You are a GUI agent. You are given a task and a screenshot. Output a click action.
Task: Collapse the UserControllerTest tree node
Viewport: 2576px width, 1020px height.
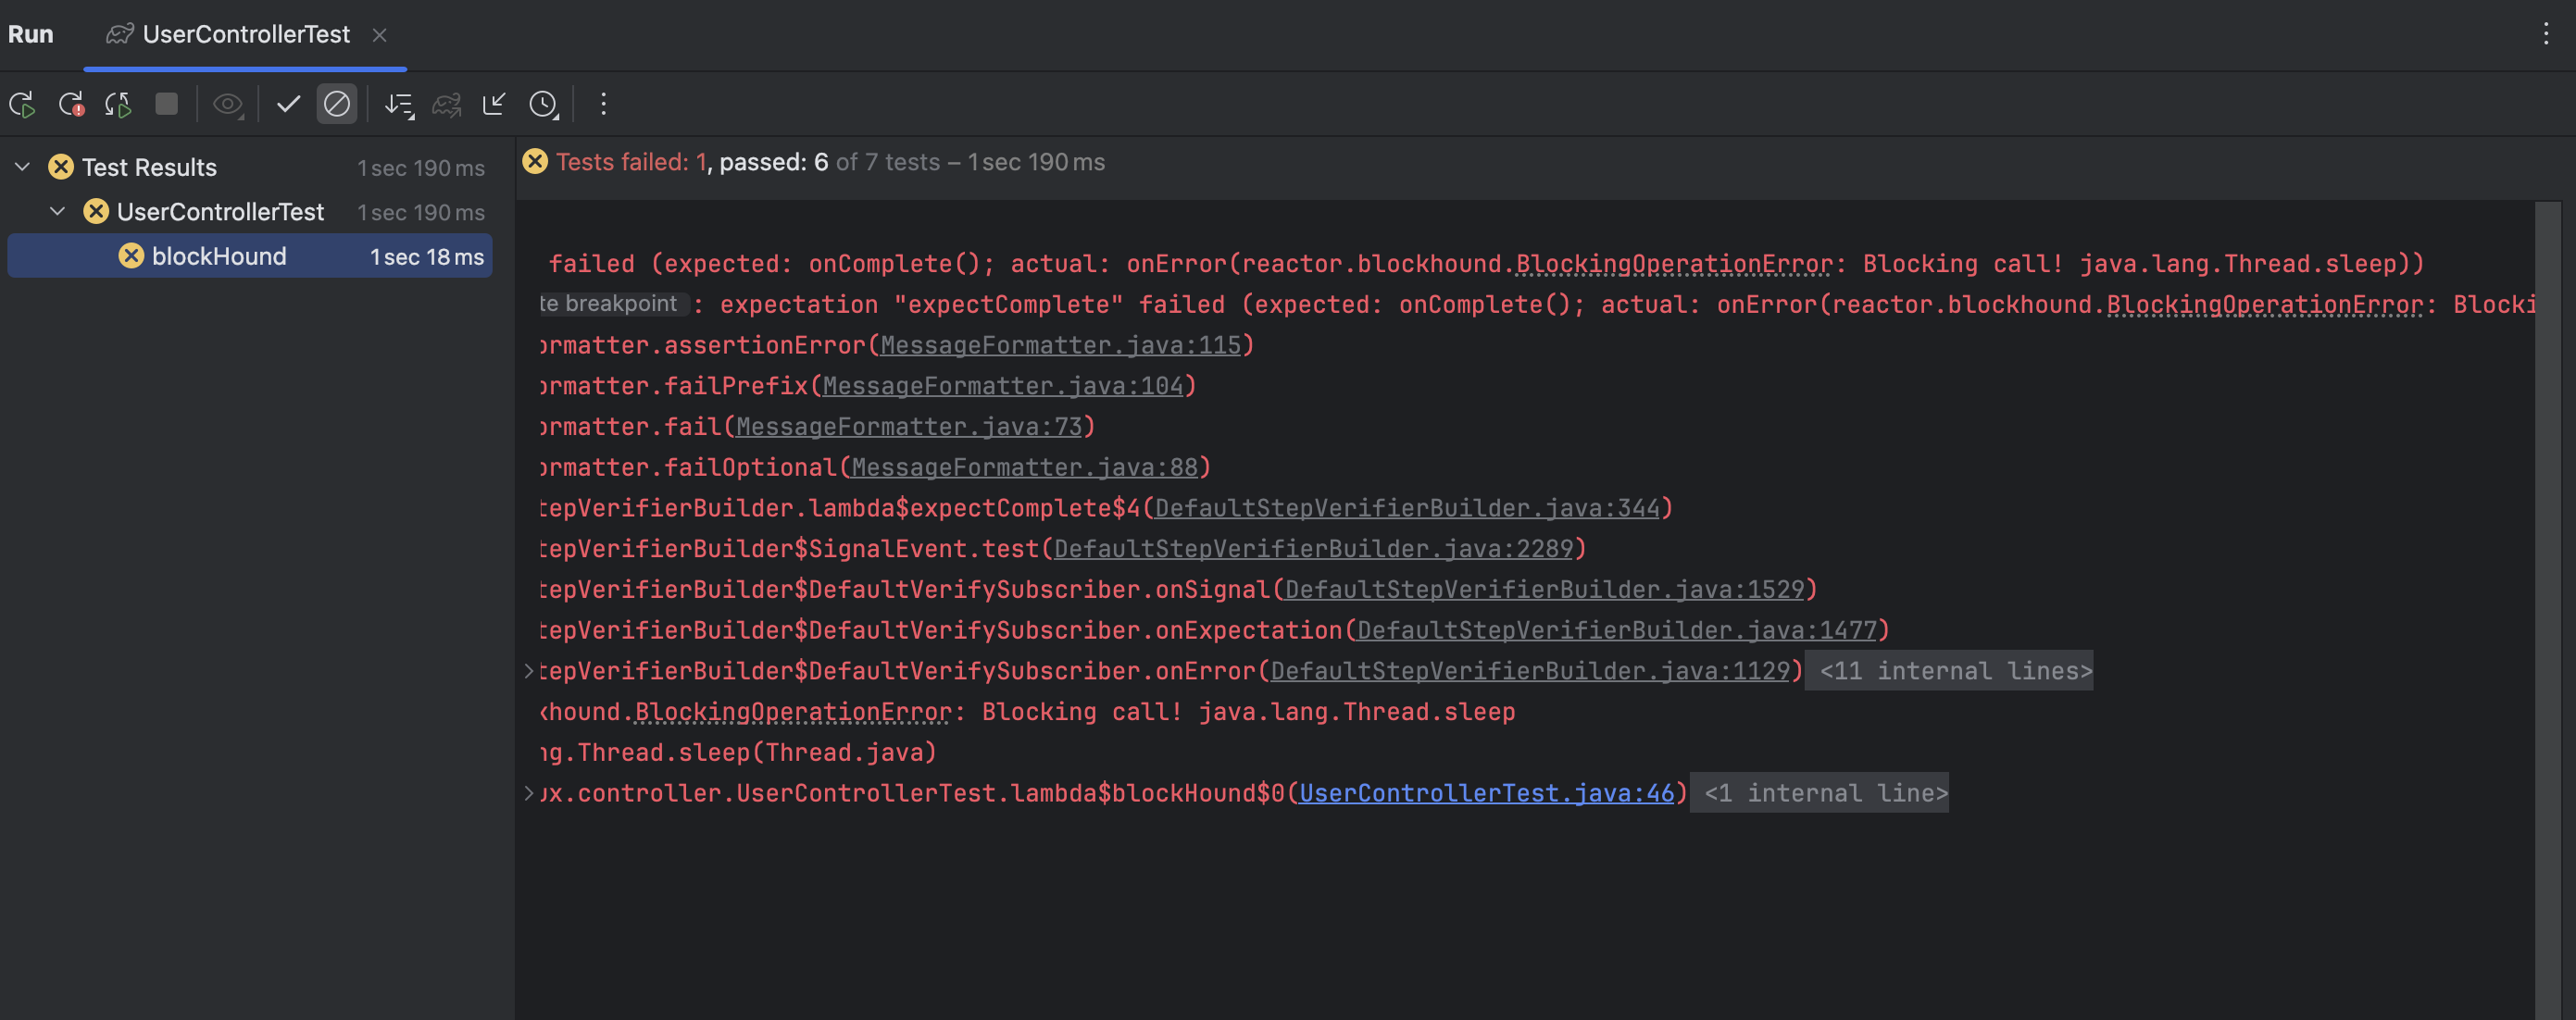58,212
